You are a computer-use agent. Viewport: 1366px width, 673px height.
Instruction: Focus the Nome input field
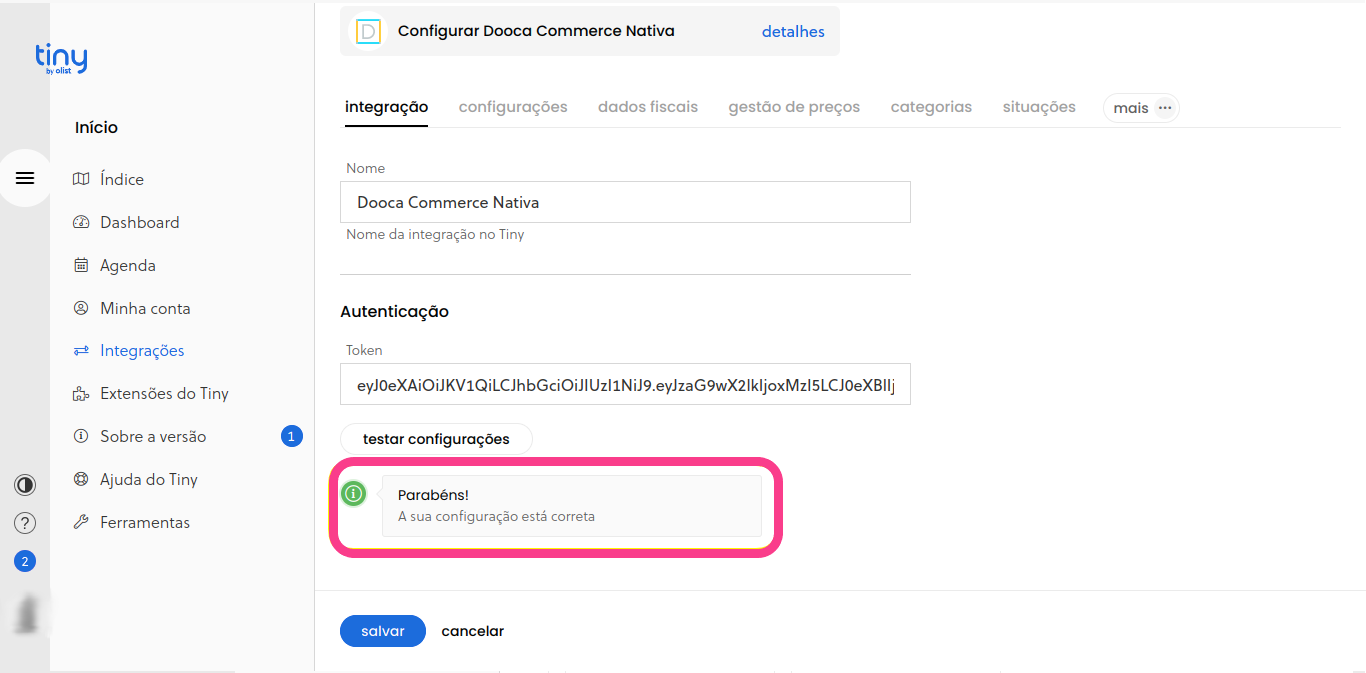[x=625, y=202]
